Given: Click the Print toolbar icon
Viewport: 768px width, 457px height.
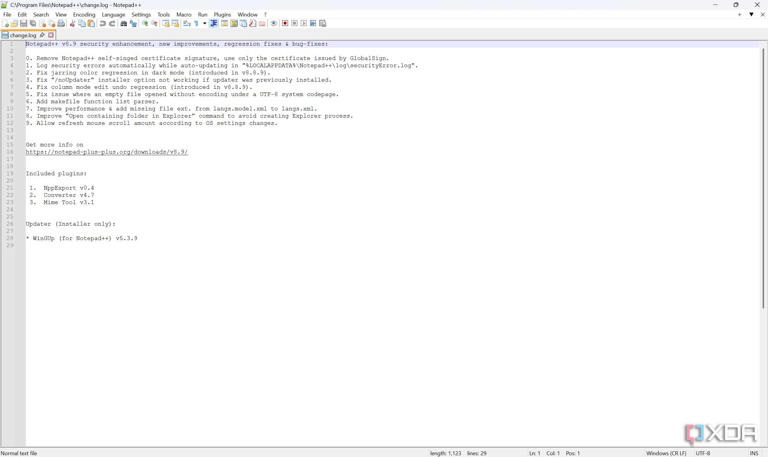Looking at the screenshot, I should 62,23.
